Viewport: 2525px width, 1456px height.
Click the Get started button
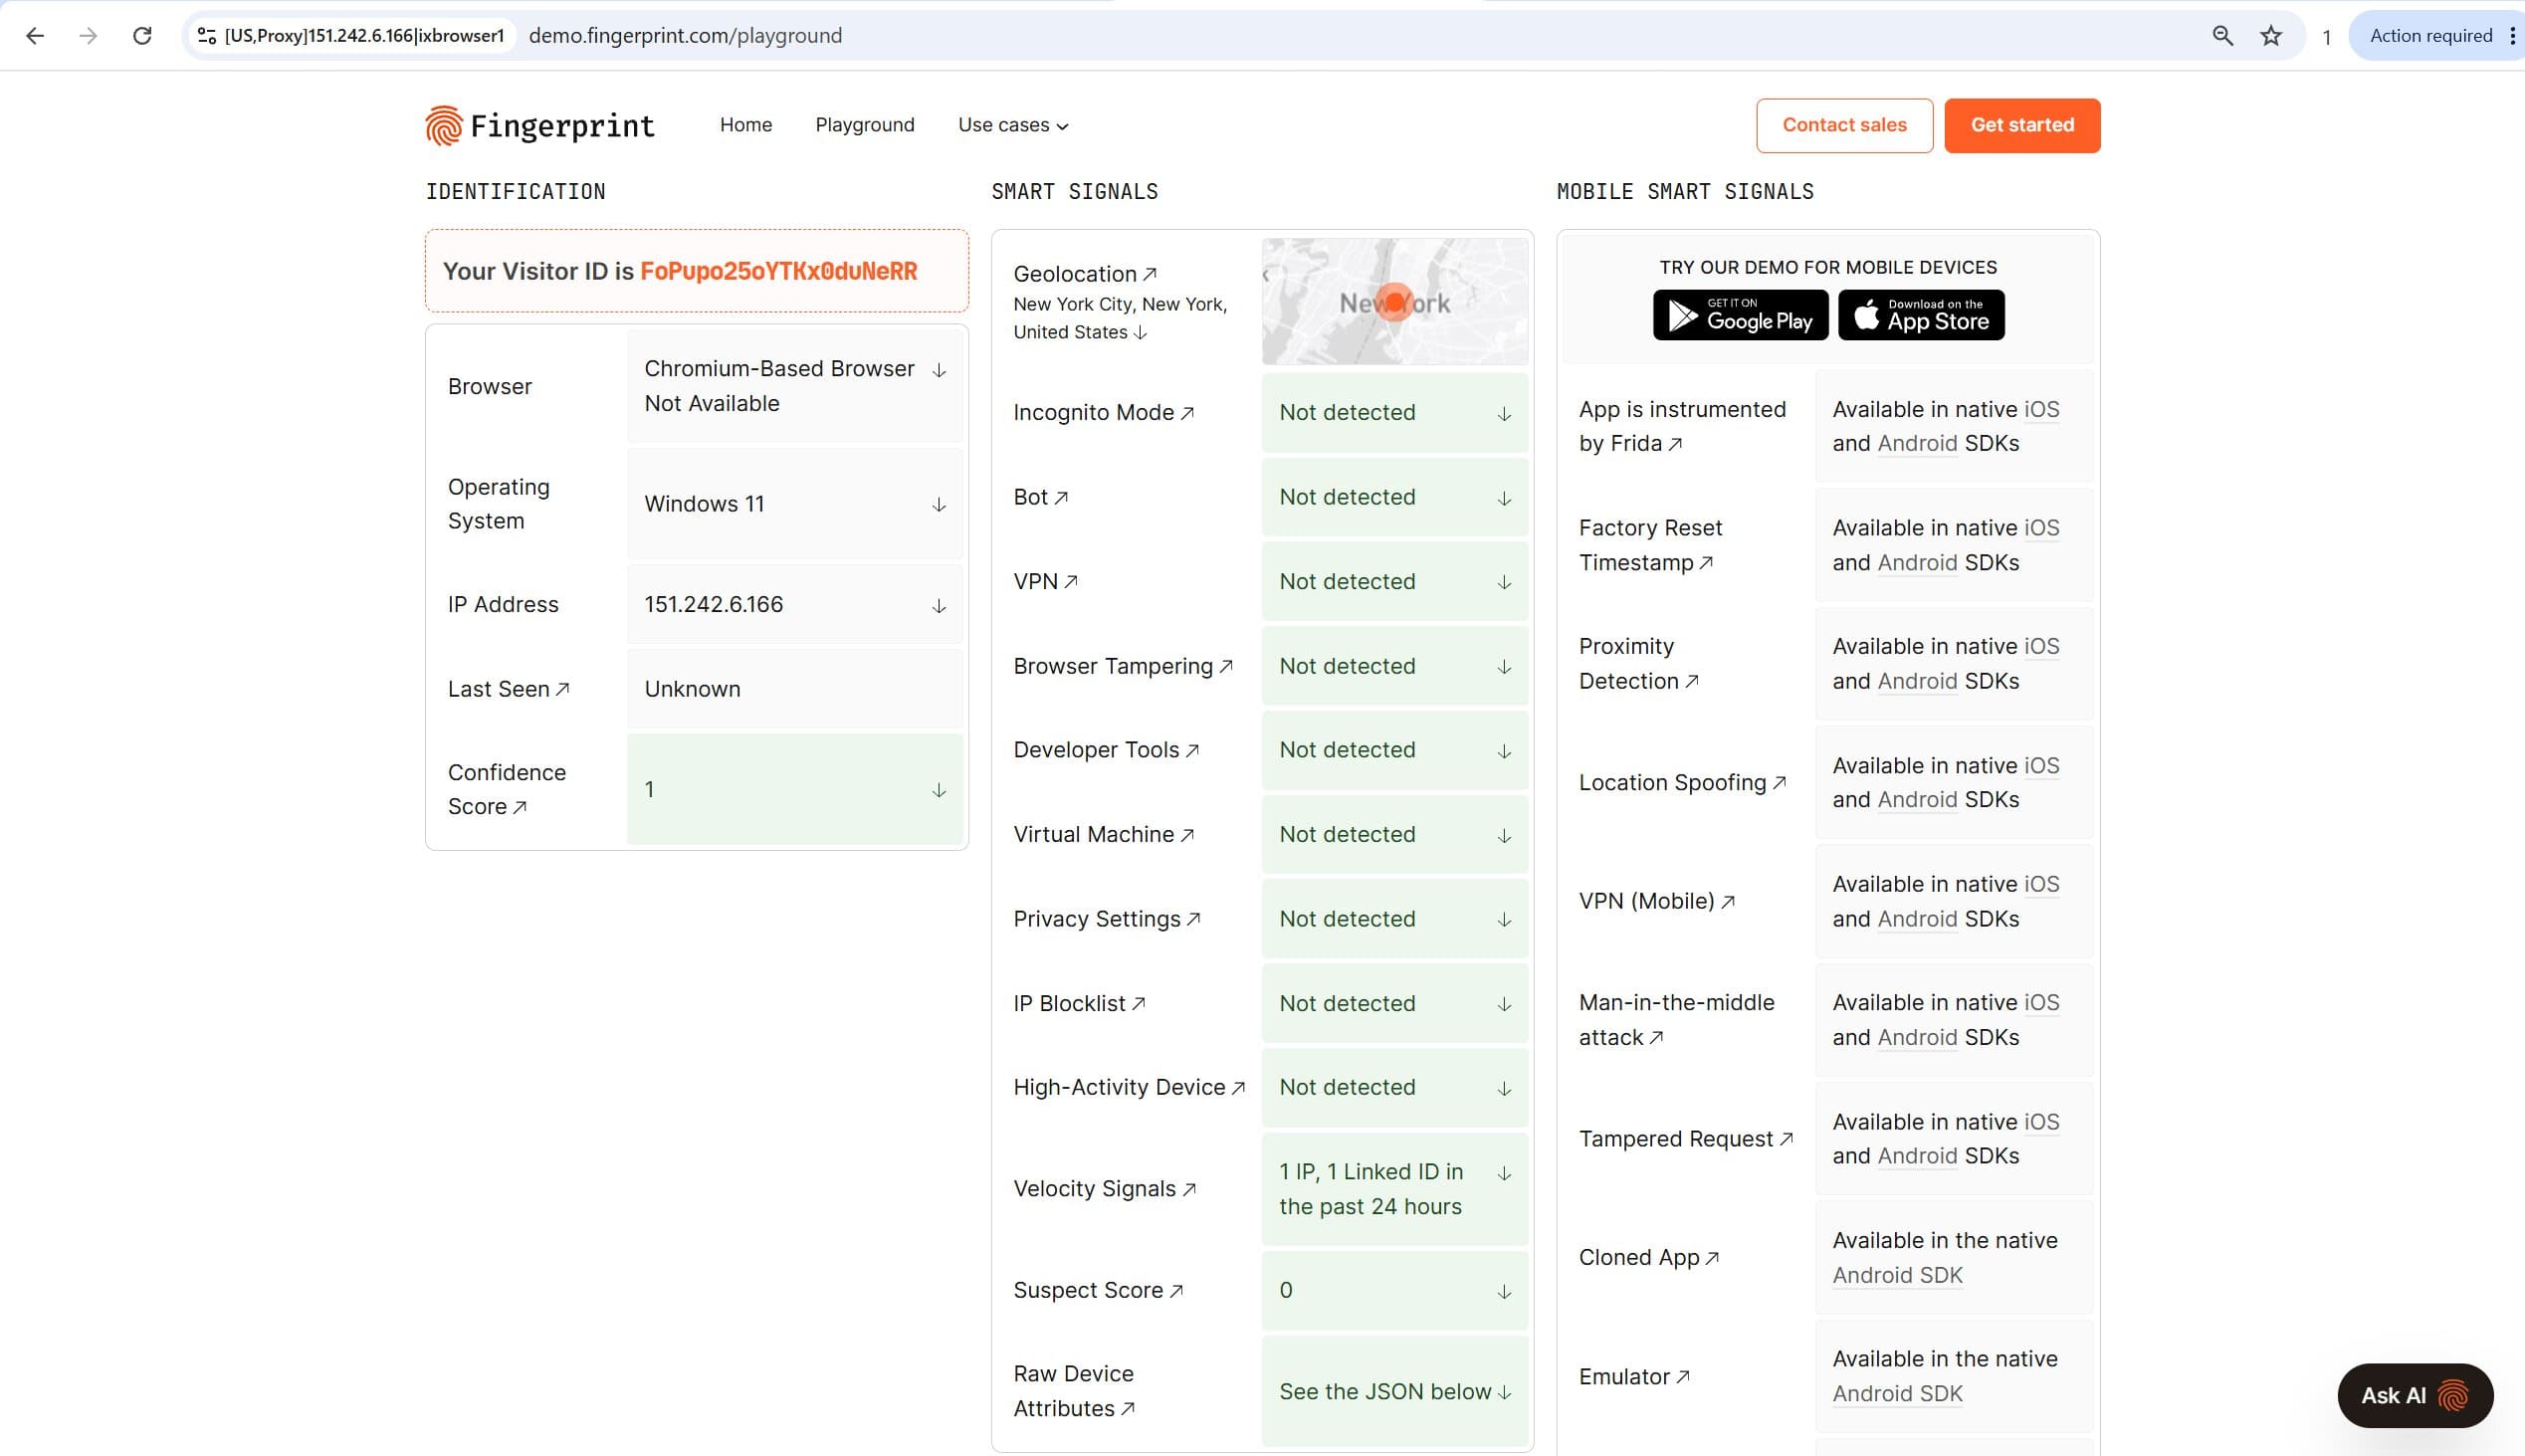pos(2022,125)
